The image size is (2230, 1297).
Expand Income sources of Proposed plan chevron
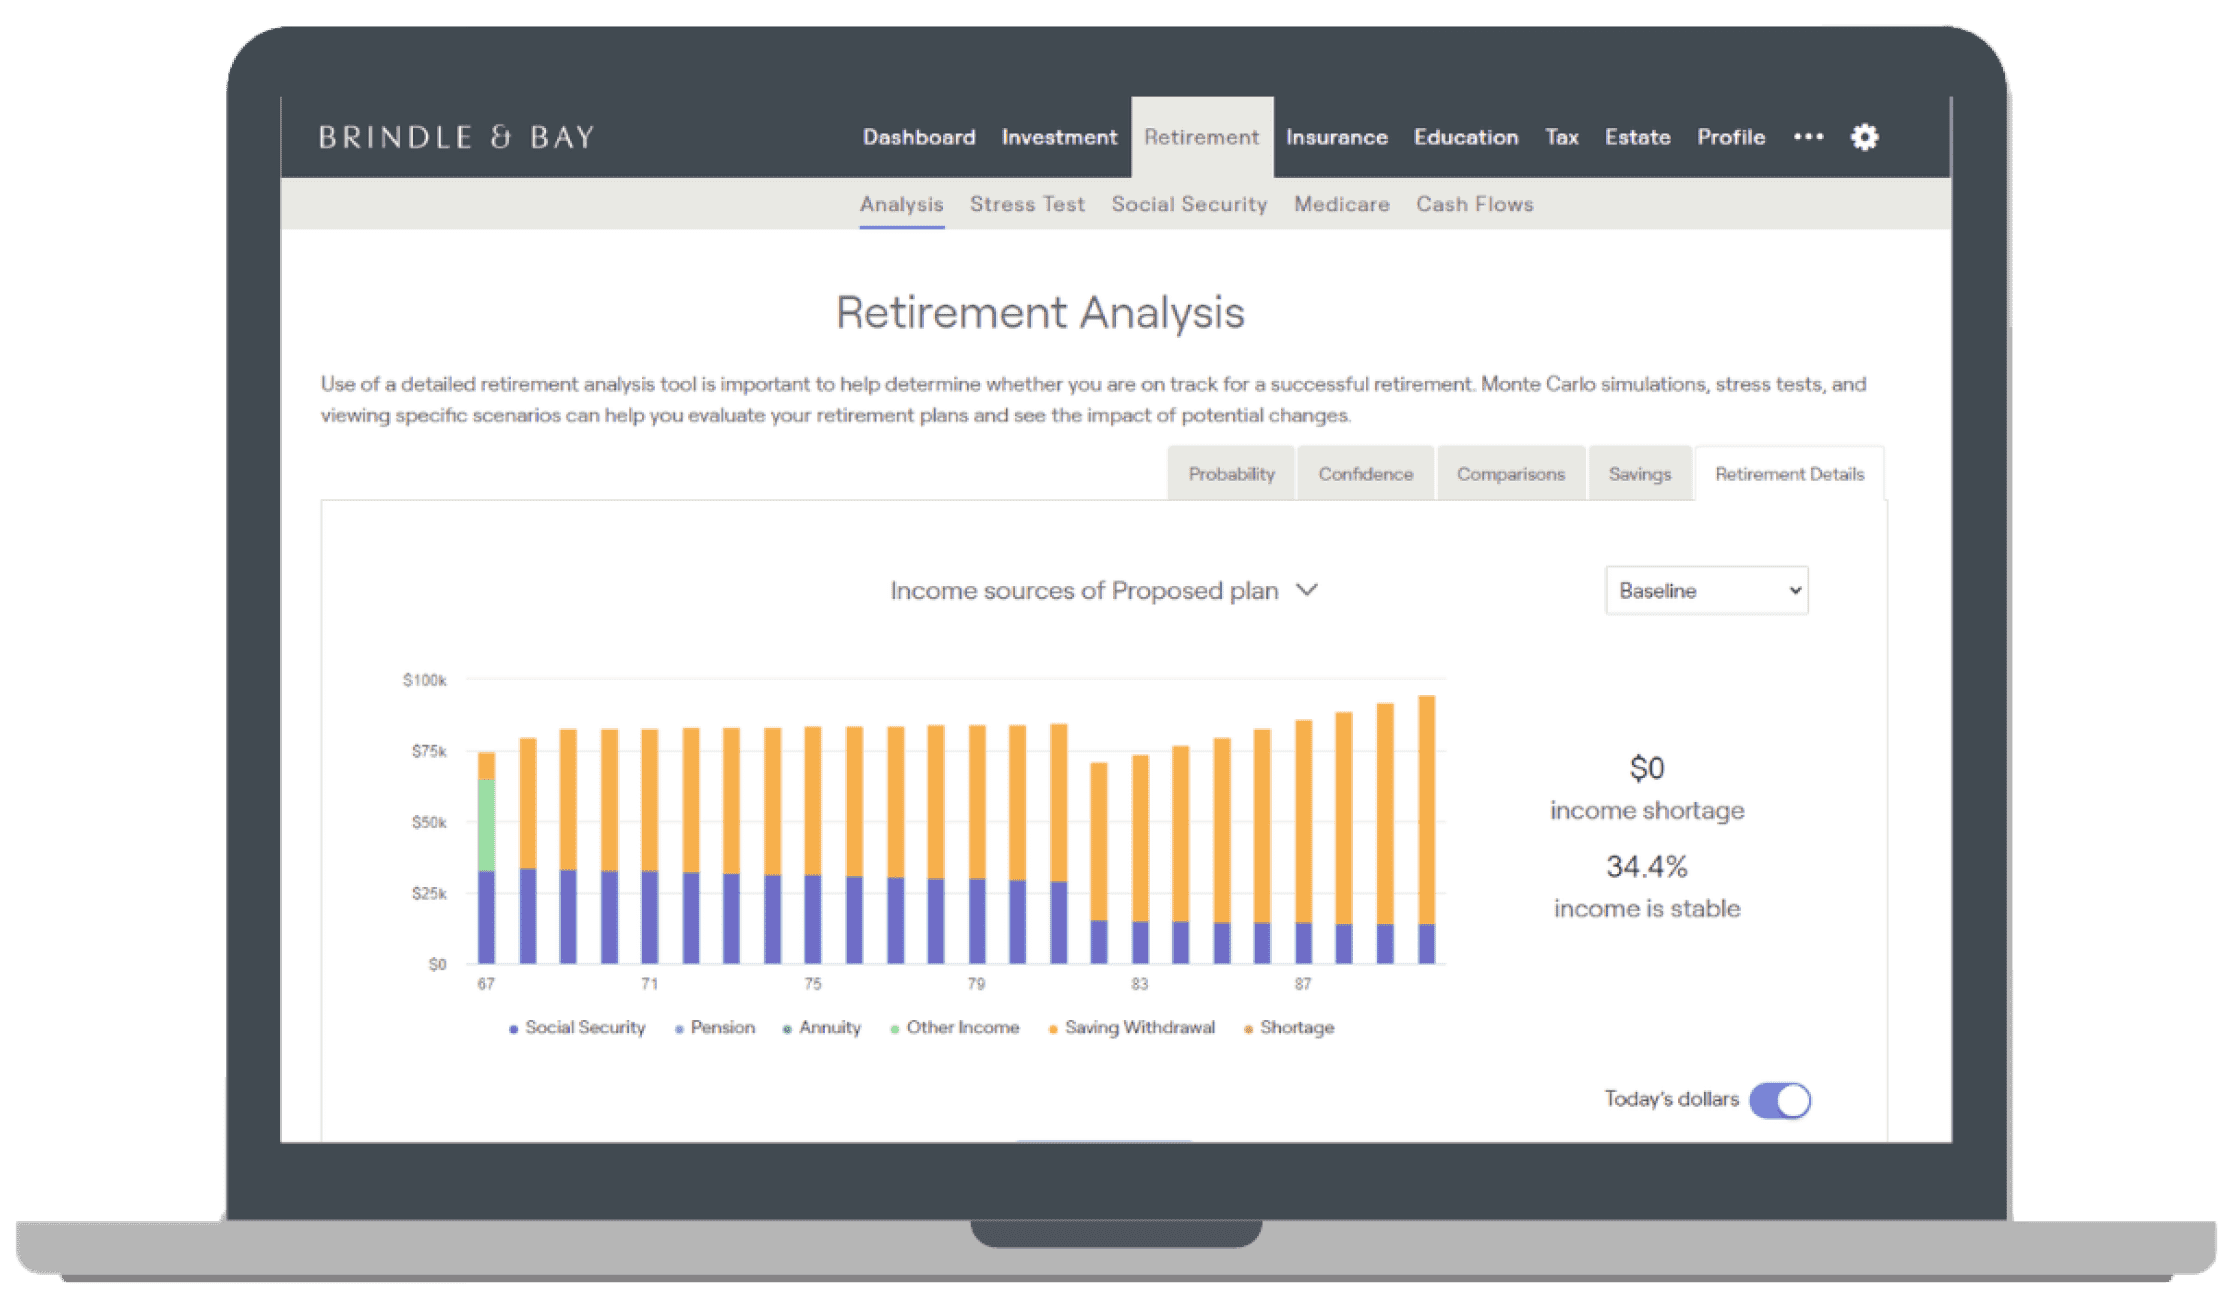[1307, 590]
